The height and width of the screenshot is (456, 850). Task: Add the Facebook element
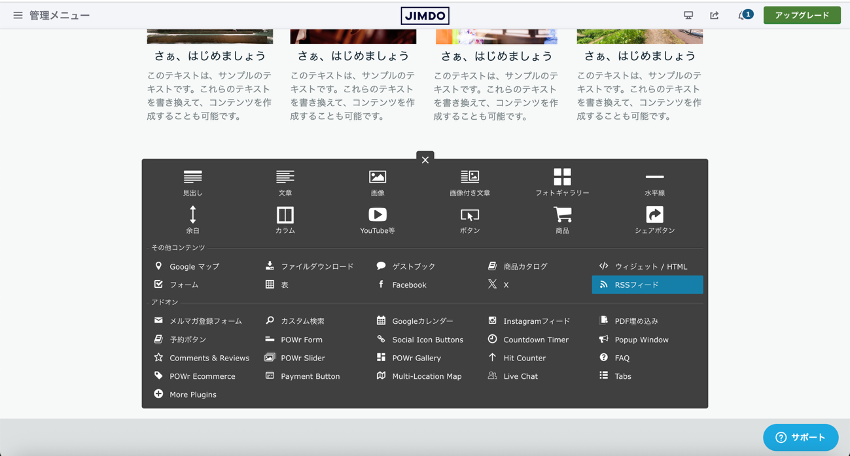point(402,285)
